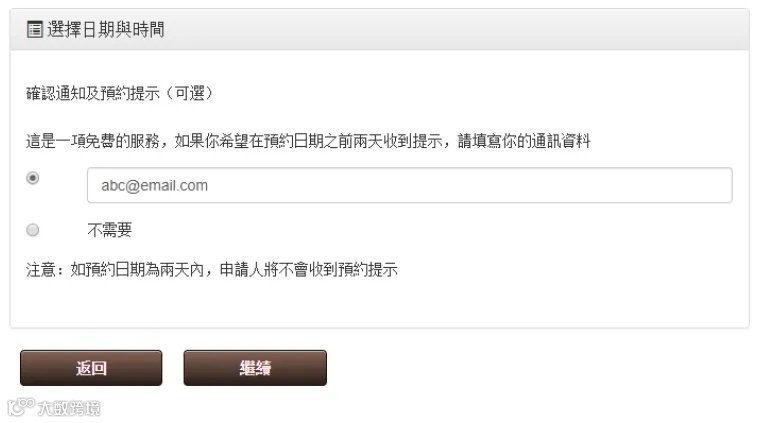Click the 申請人將不會收到預約提示 phrase
The height and width of the screenshot is (423, 760).
pyautogui.click(x=309, y=269)
